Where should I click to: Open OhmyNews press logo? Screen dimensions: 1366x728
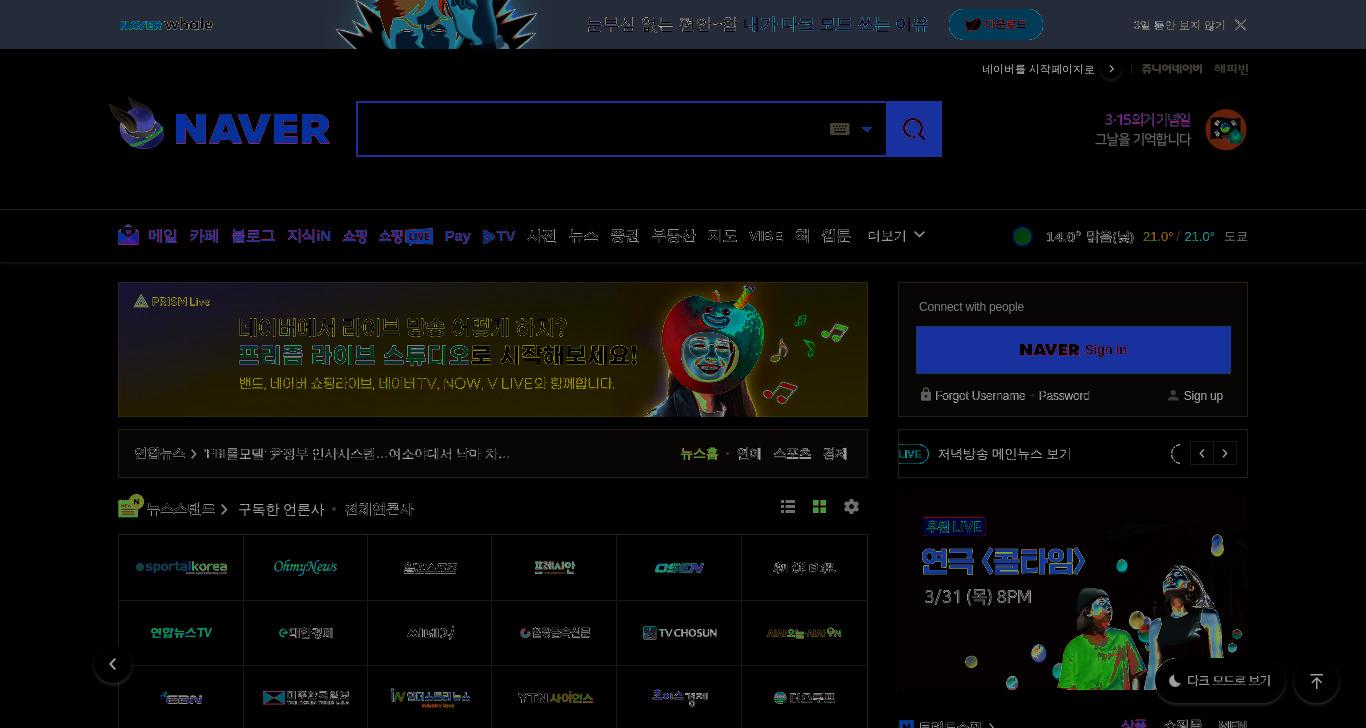(x=305, y=567)
